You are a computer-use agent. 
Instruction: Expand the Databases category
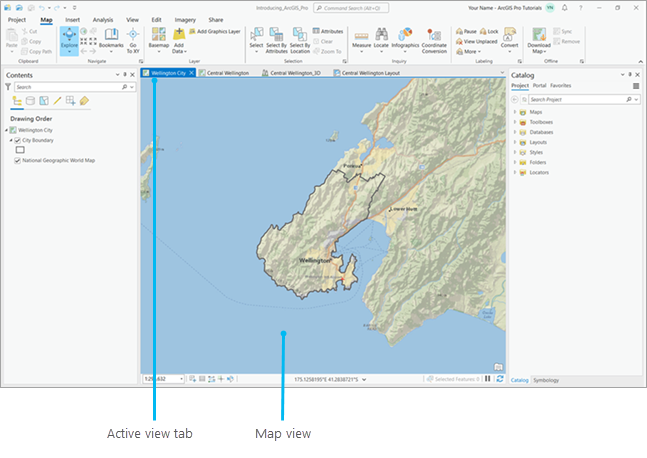[515, 132]
